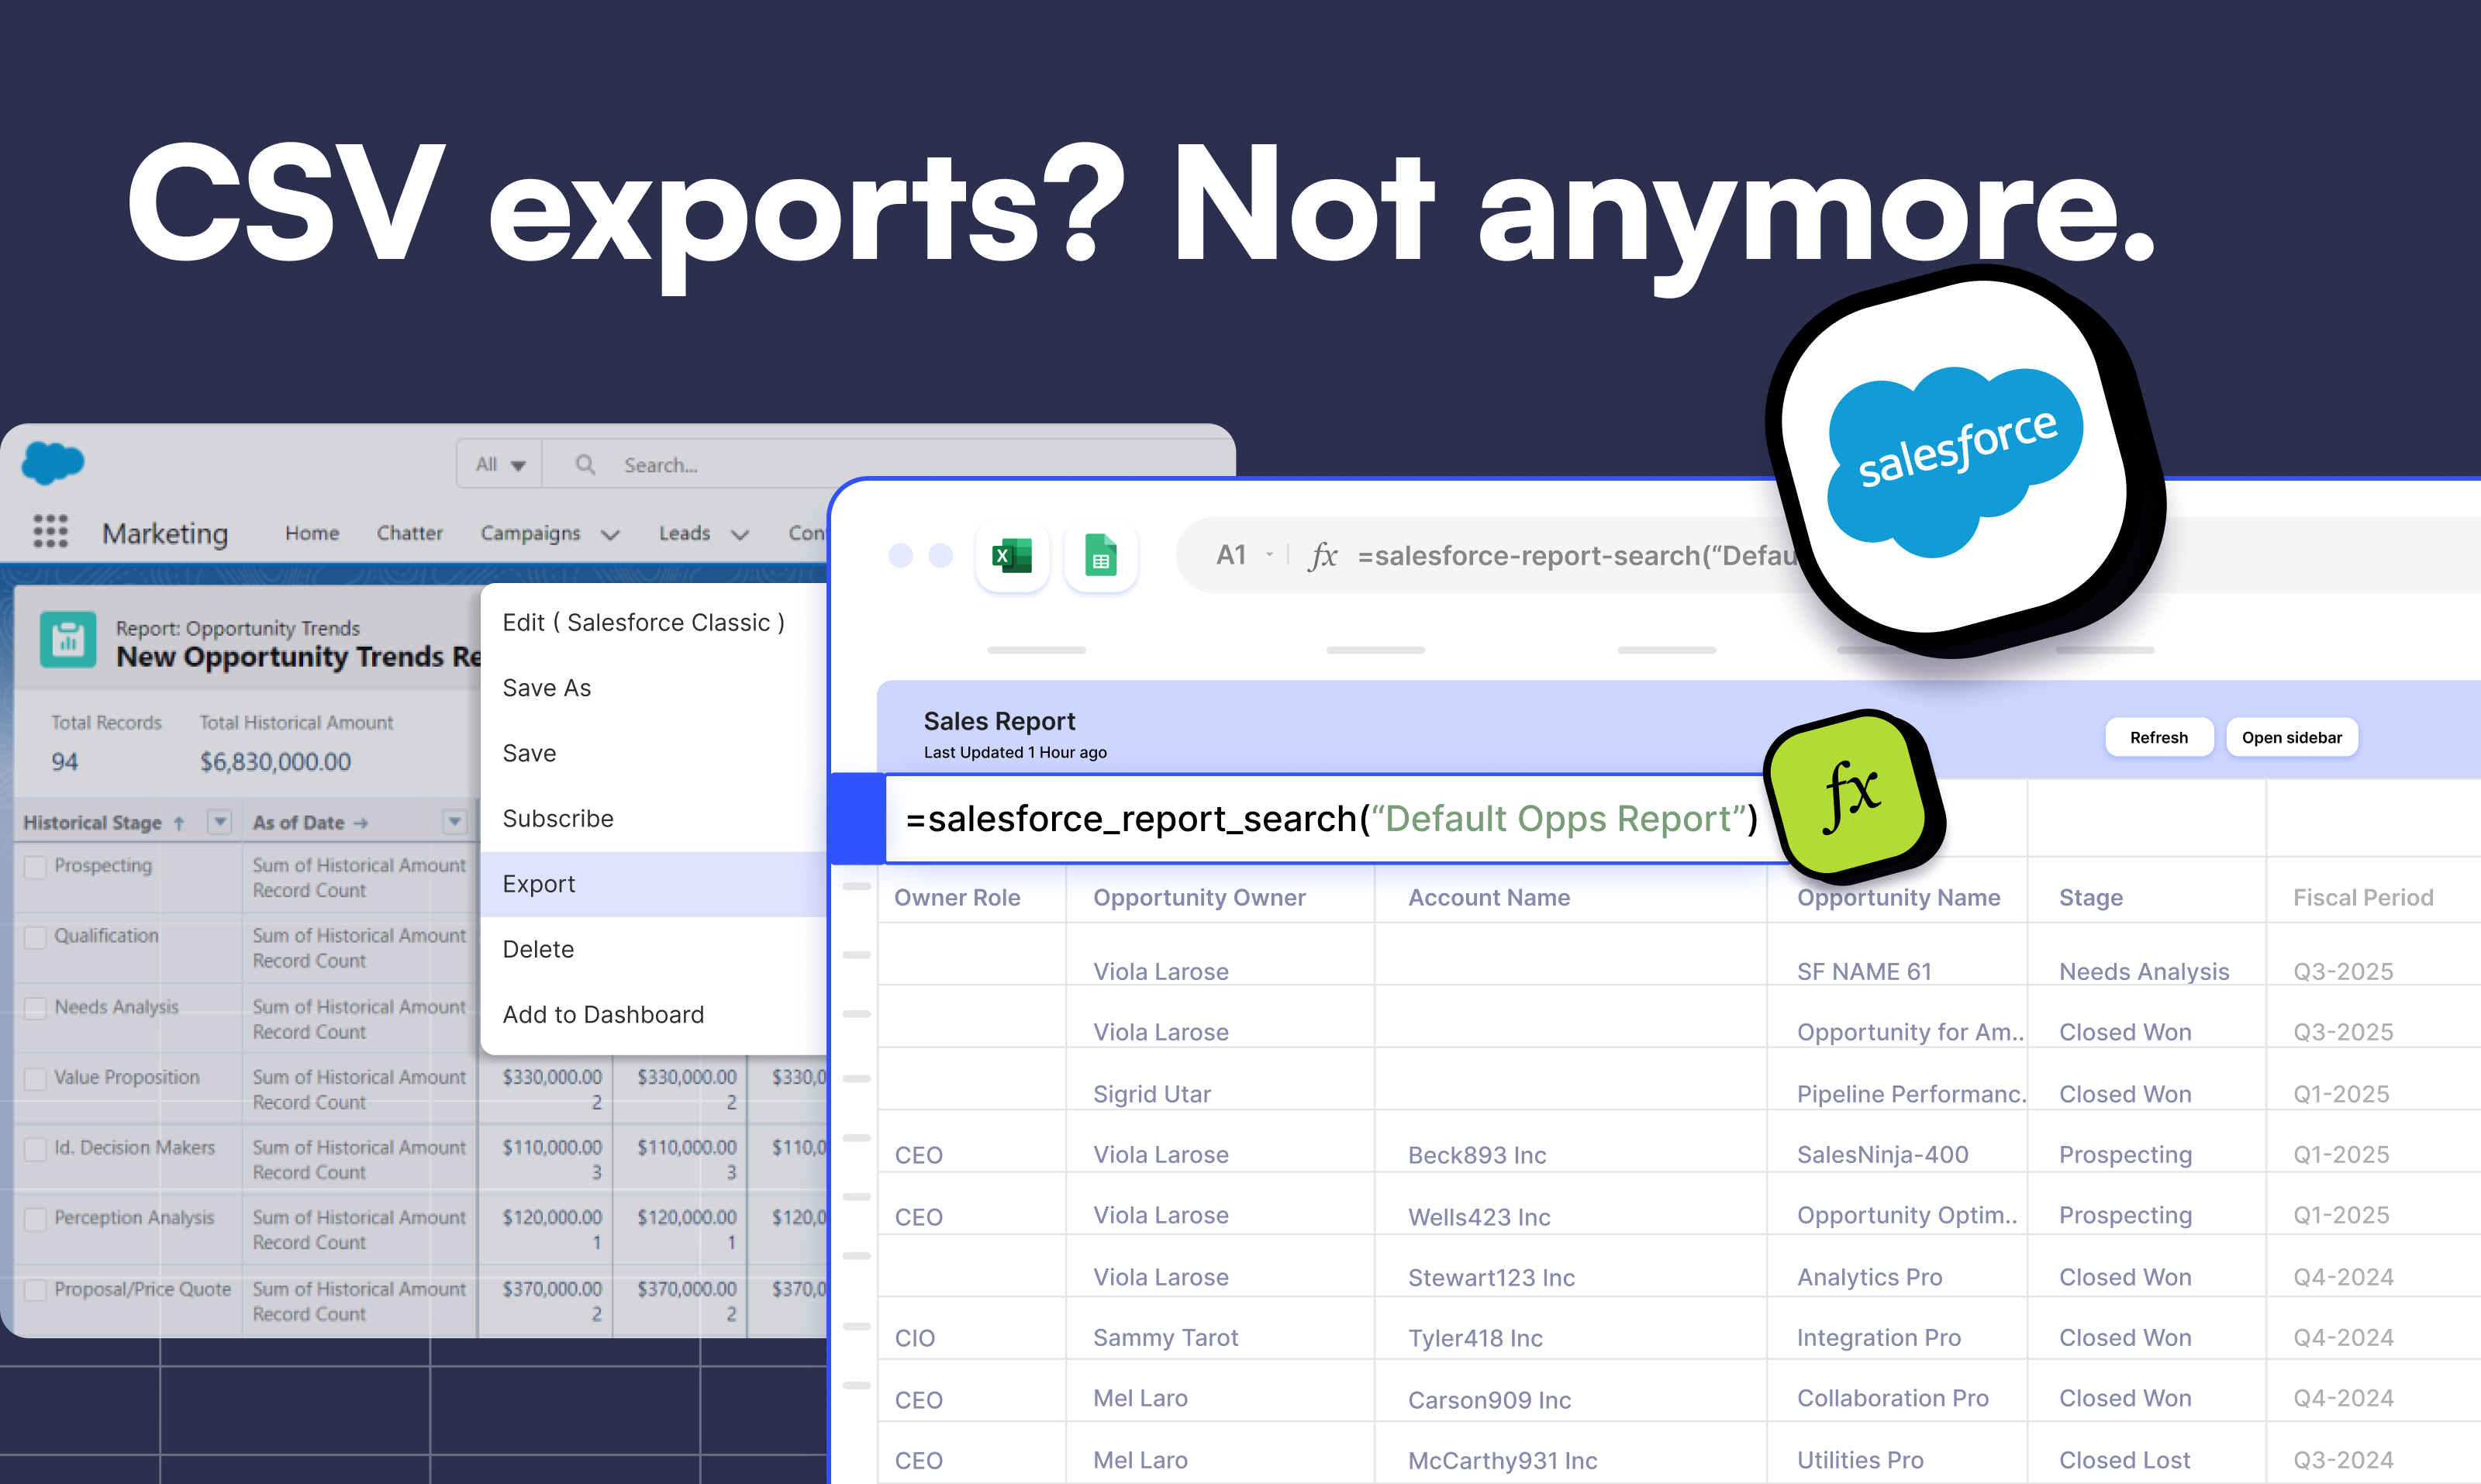Click the Total Records value 94
2481x1484 pixels.
(64, 762)
